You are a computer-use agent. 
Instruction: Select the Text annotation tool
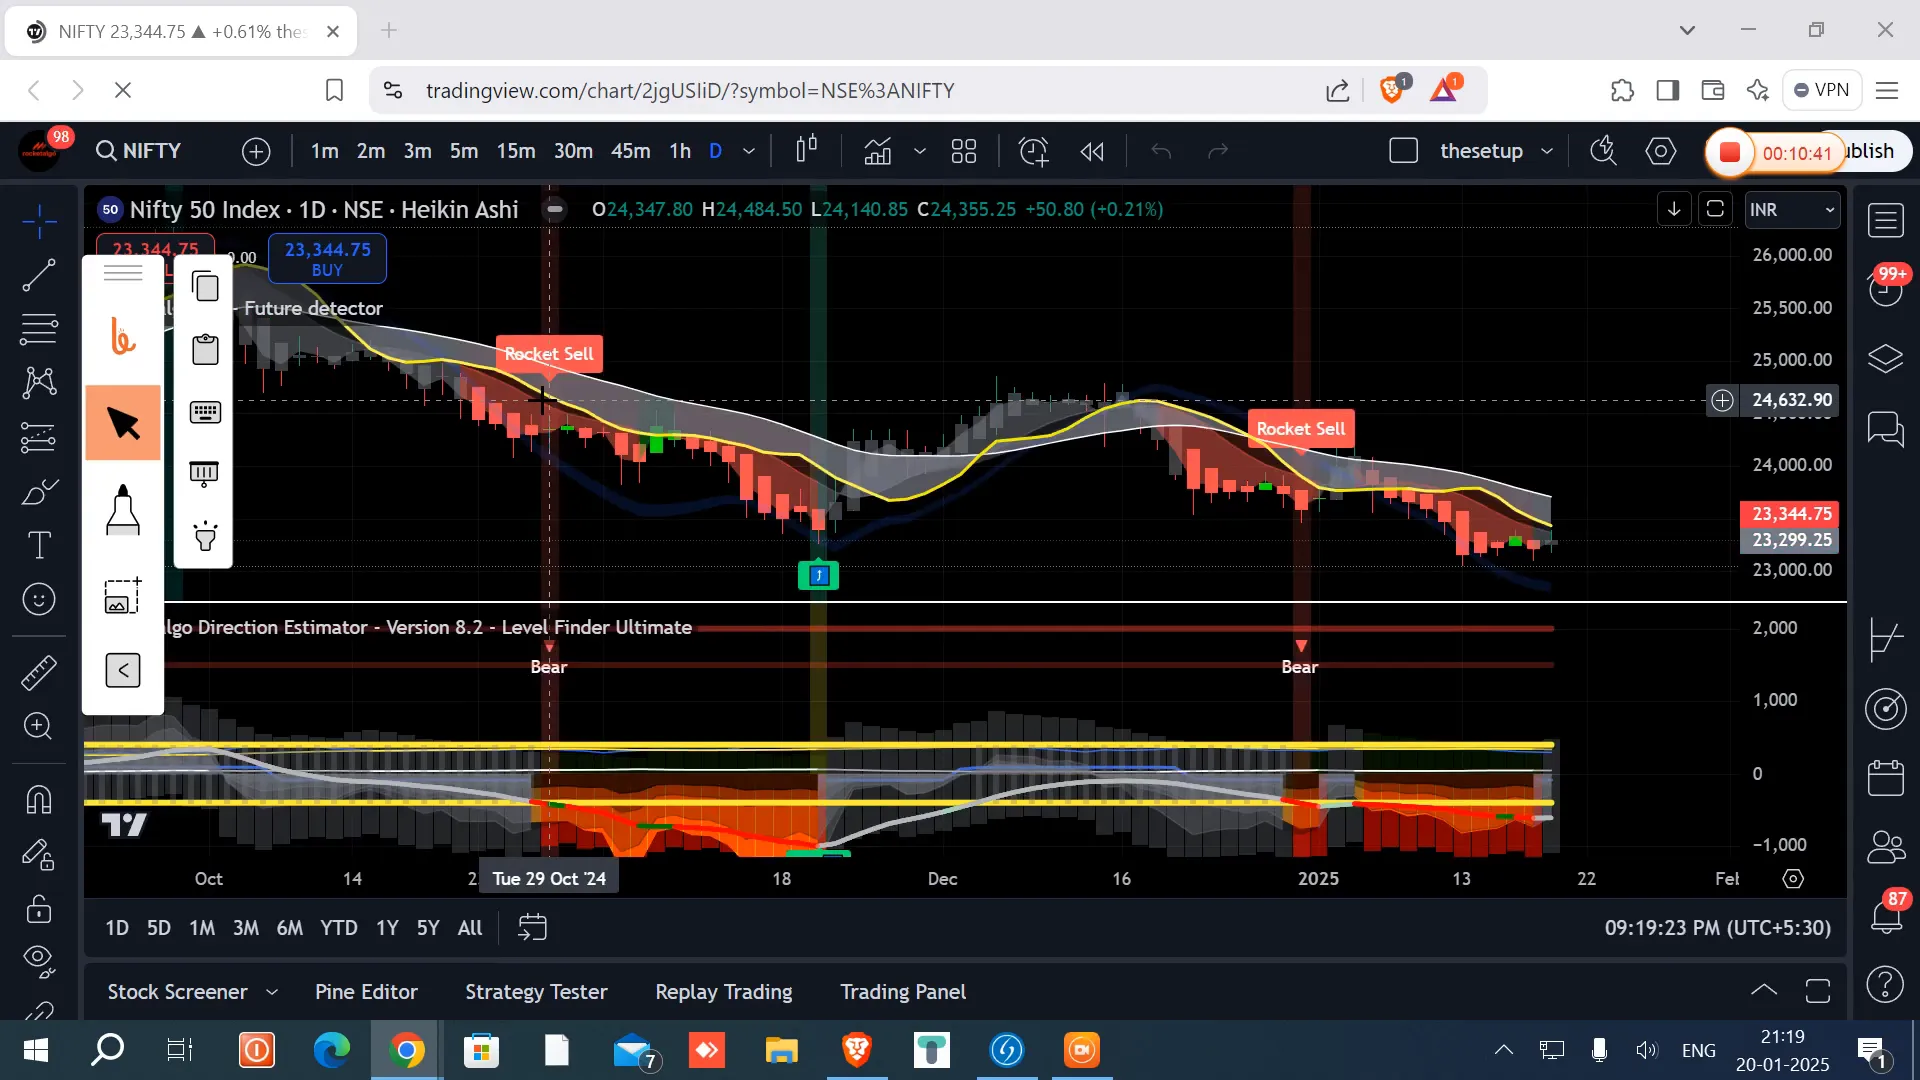click(39, 545)
